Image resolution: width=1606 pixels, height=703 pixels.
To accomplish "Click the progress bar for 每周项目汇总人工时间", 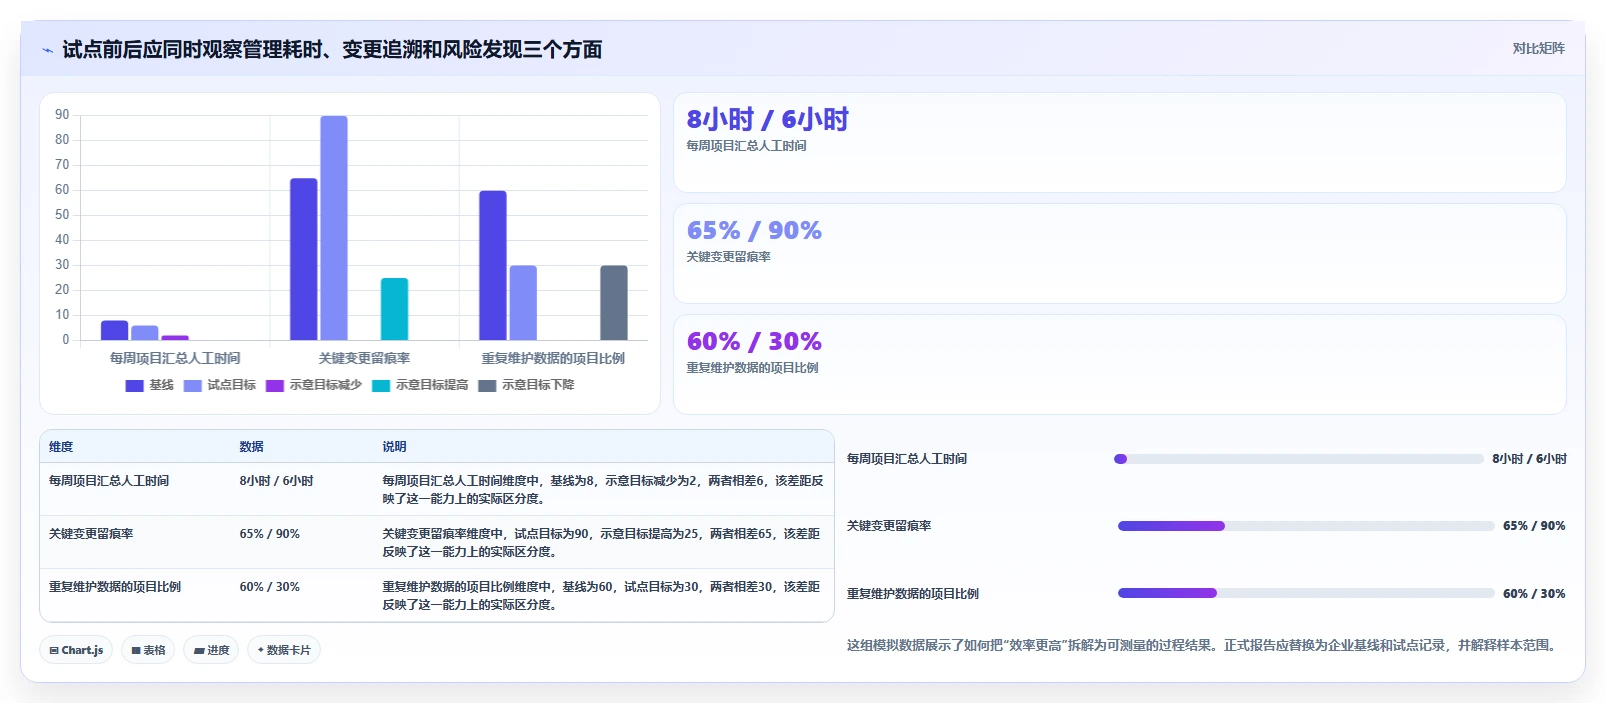I will coord(1298,459).
